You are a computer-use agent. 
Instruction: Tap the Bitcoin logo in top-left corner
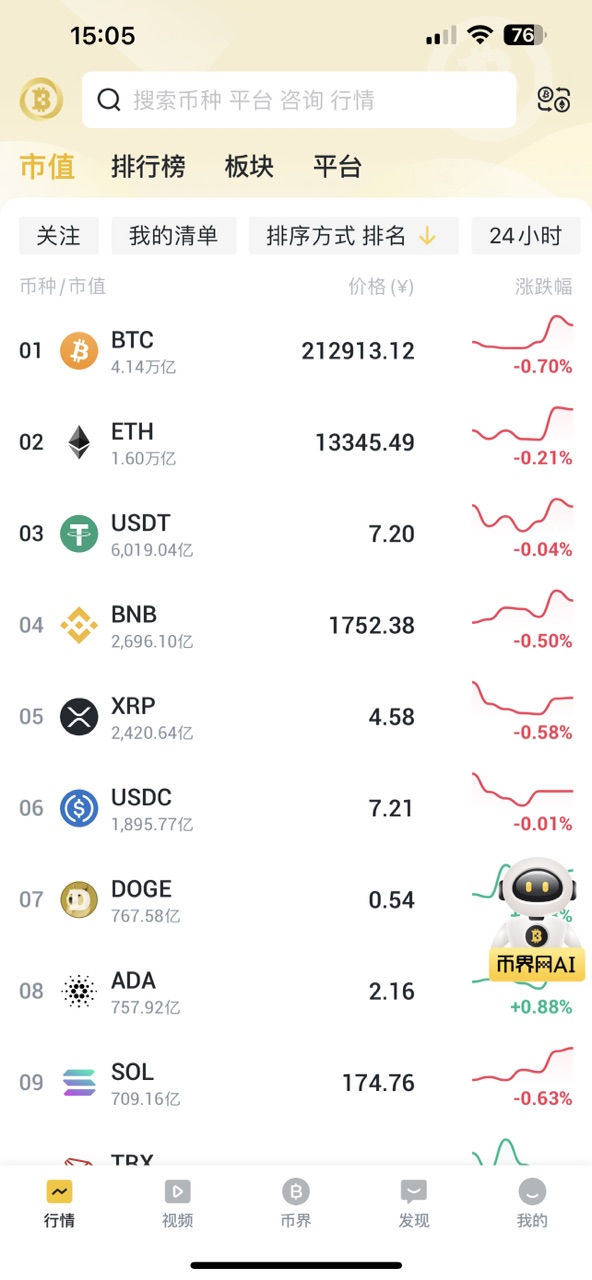coord(41,99)
